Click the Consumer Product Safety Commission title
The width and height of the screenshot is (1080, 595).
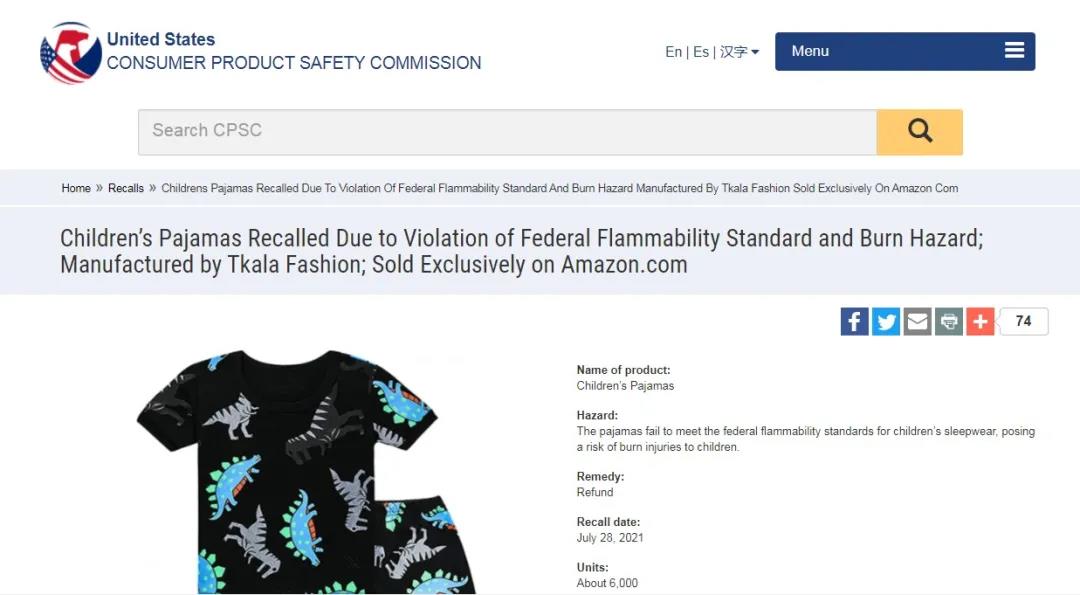pyautogui.click(x=294, y=63)
